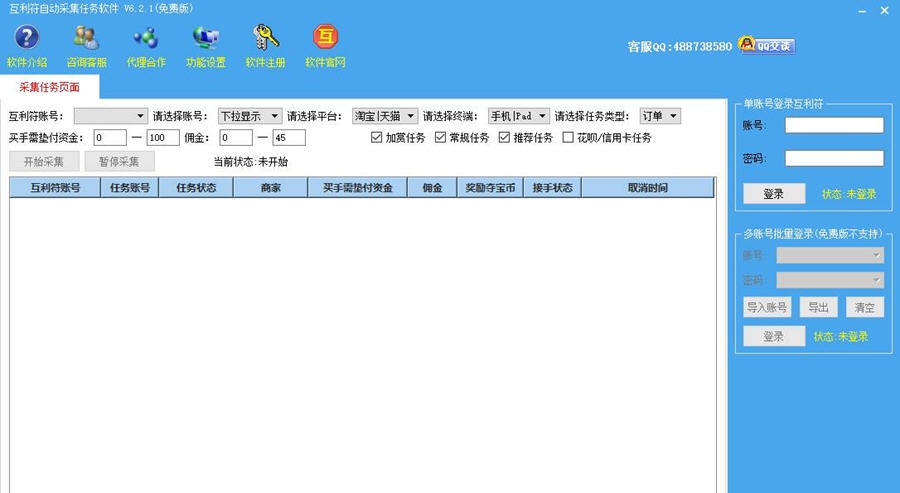The image size is (900, 493).
Task: Open the batch-login 账号 dropdown
Action: coord(830,255)
